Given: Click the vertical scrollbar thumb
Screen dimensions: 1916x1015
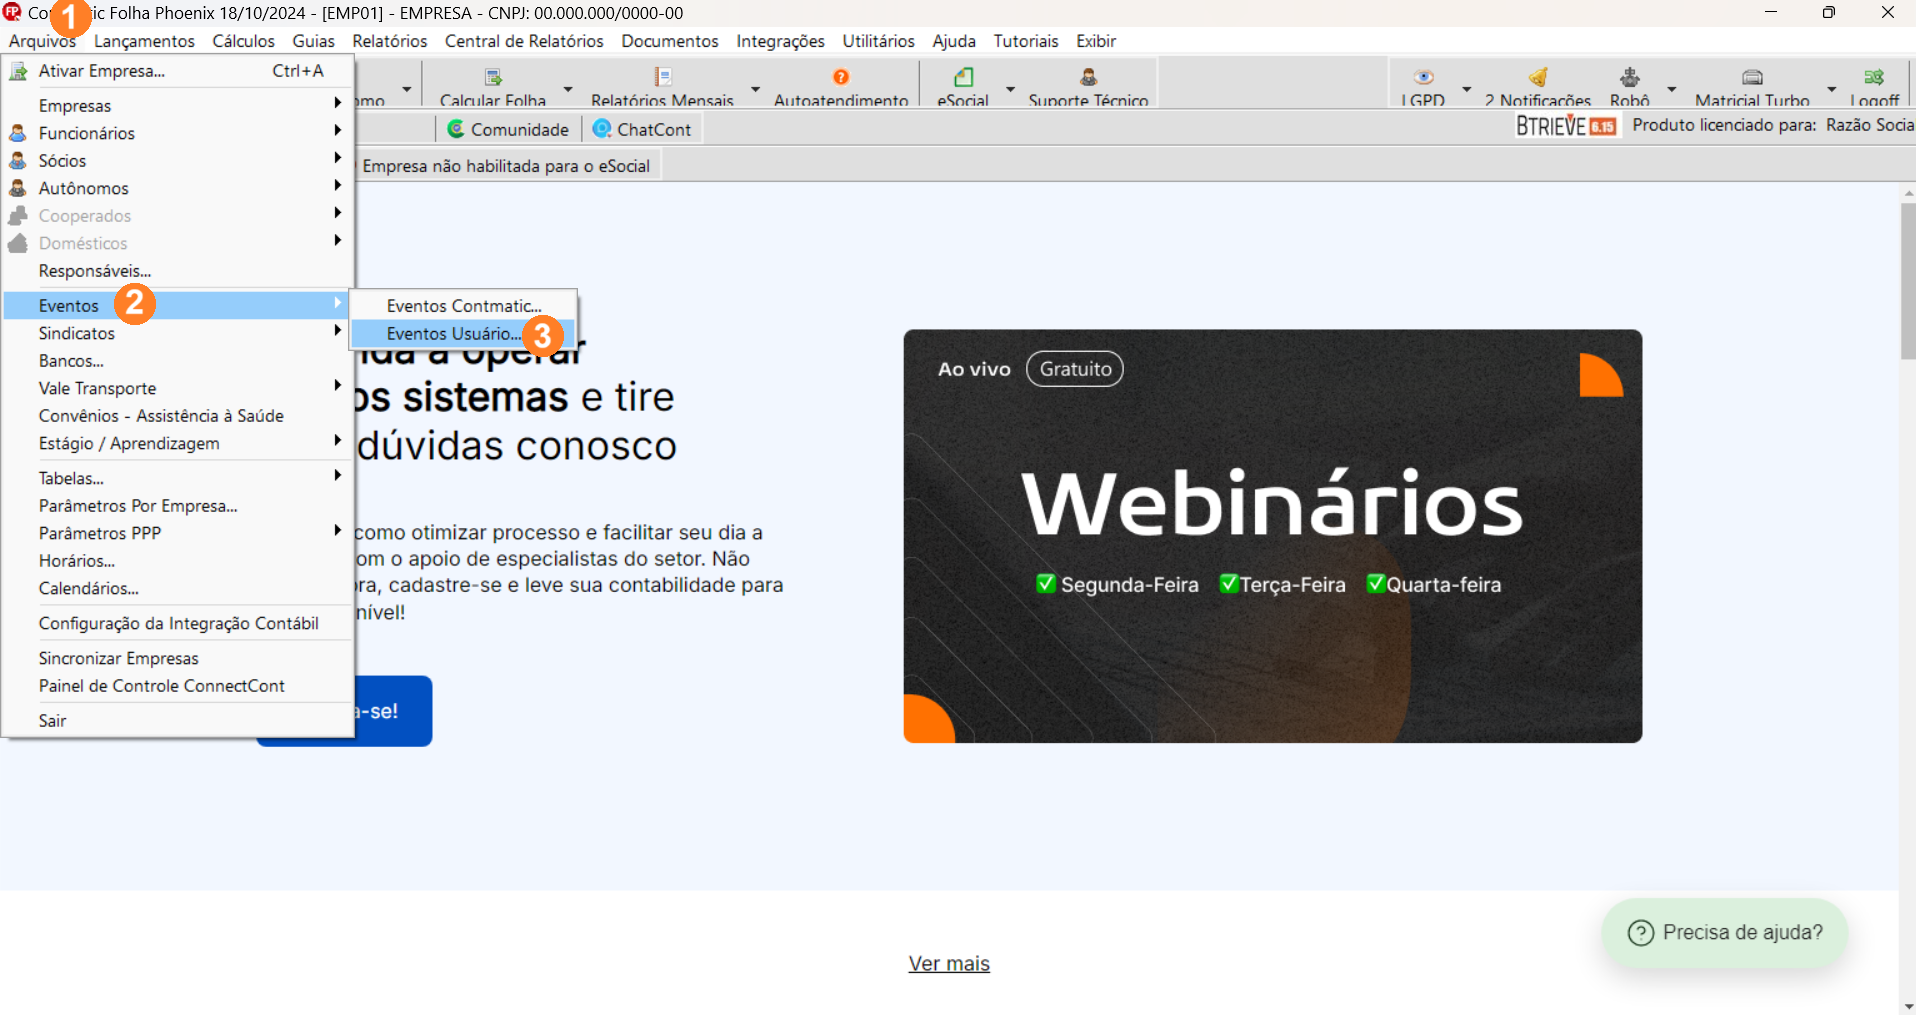Looking at the screenshot, I should point(1908,280).
